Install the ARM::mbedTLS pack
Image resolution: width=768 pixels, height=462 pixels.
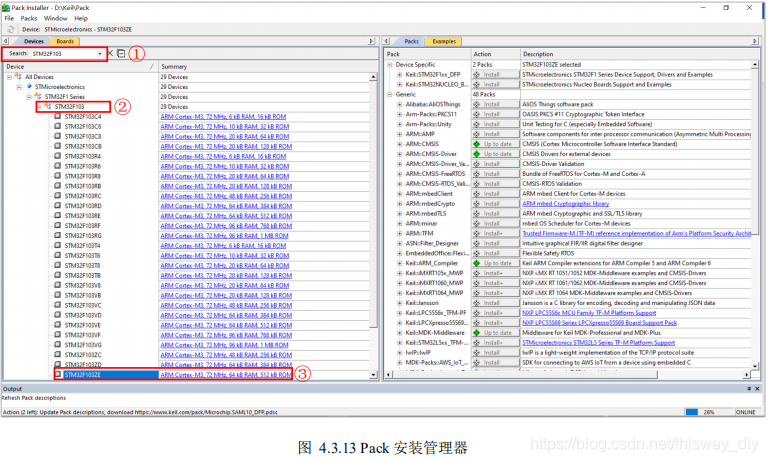point(495,214)
